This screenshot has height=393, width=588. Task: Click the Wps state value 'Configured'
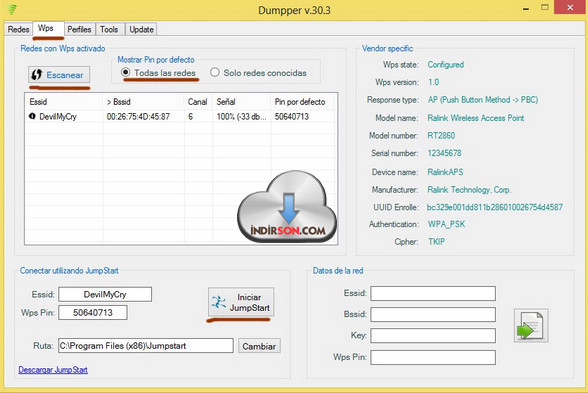(x=446, y=64)
